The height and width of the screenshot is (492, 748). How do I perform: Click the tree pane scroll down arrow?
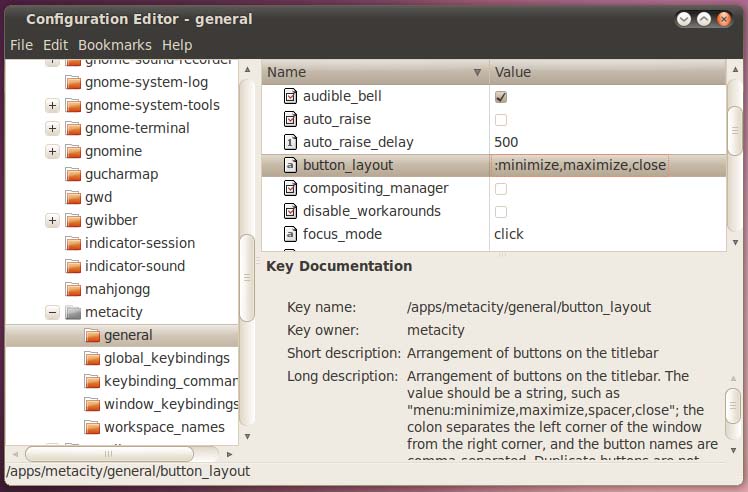(x=247, y=437)
